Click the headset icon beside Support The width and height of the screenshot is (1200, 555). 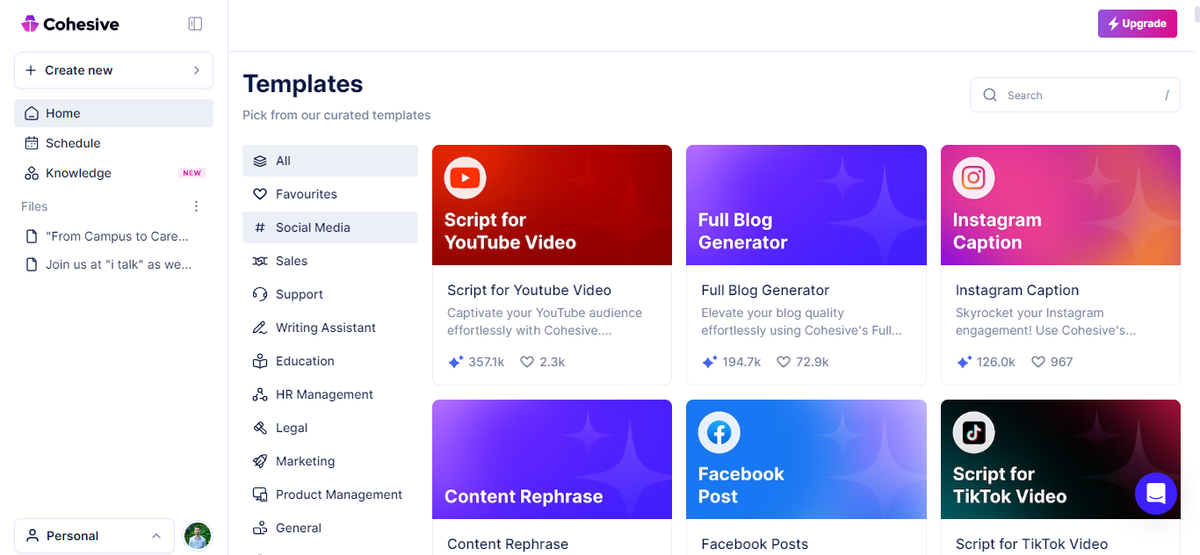click(x=260, y=294)
